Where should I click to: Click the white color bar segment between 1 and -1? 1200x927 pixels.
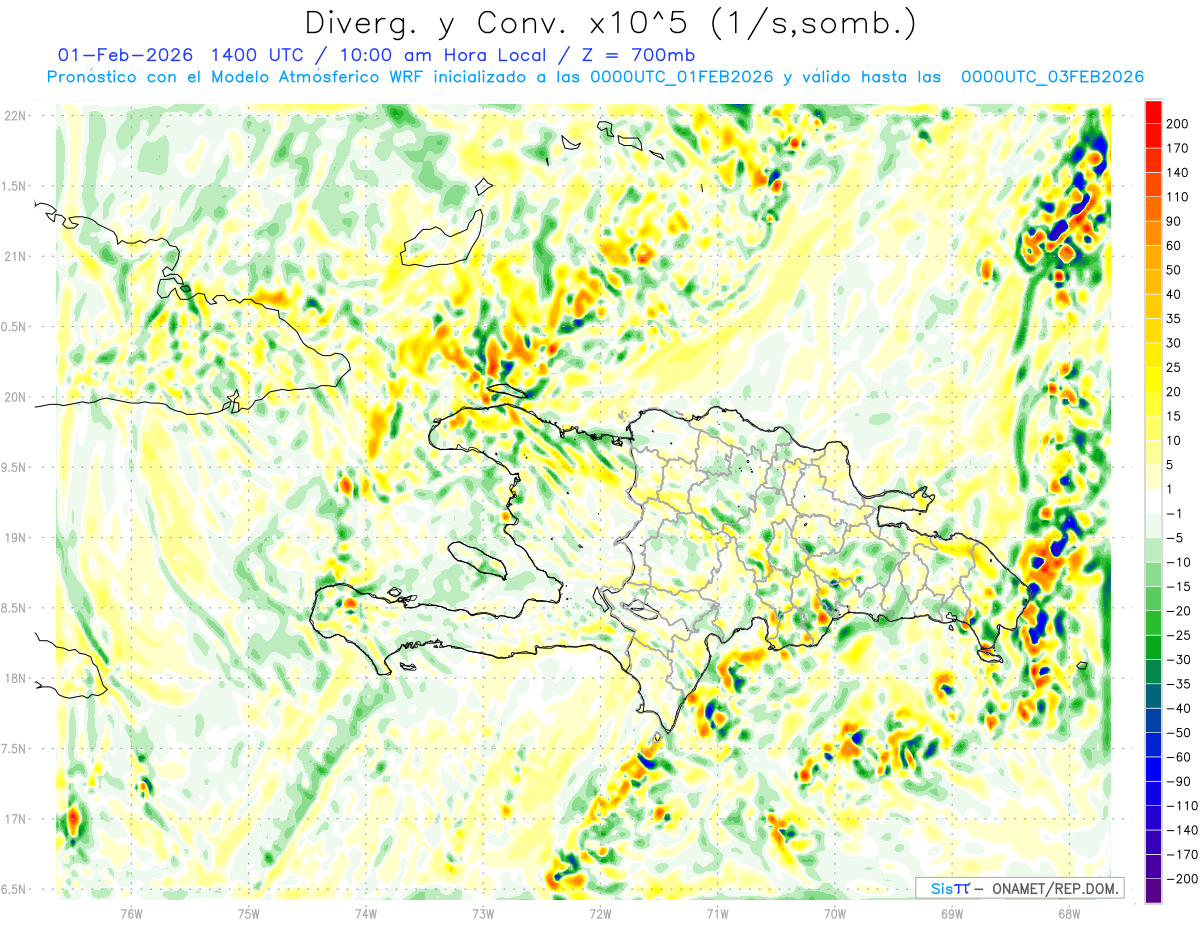1153,501
